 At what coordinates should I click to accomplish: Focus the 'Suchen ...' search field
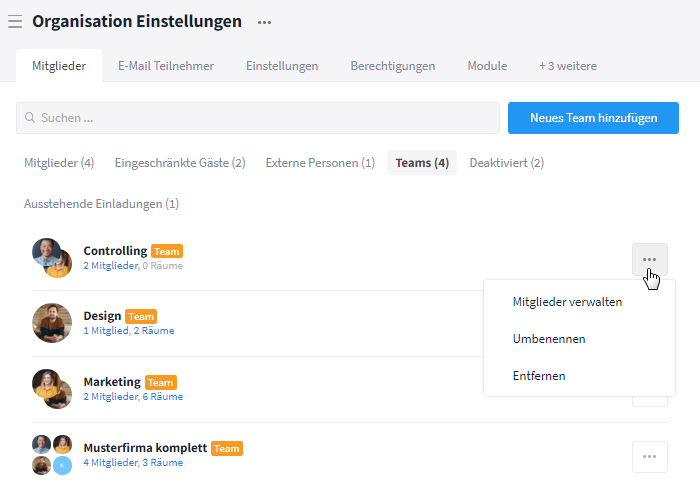pyautogui.click(x=258, y=118)
